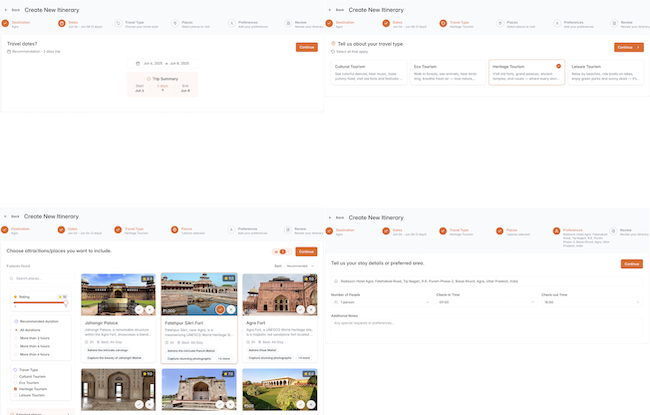Click the Places step icon in places screen
This screenshot has height=415, width=650.
point(175,230)
